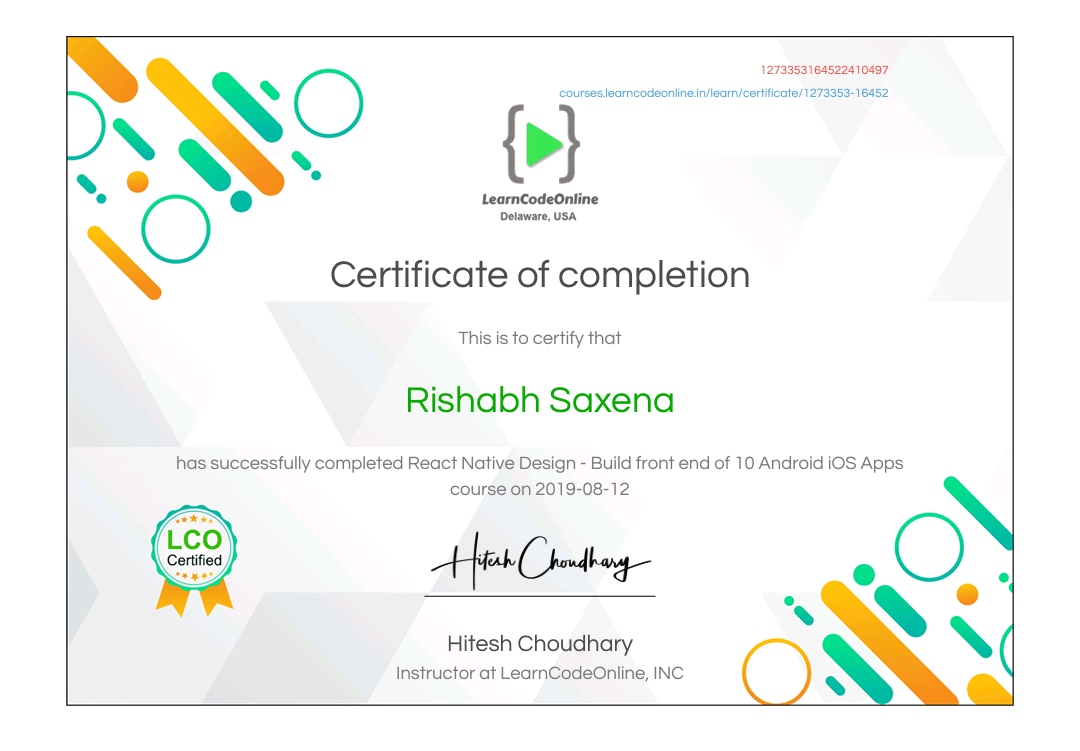Click the red certificate ID number
The width and height of the screenshot is (1080, 751).
pyautogui.click(x=824, y=70)
